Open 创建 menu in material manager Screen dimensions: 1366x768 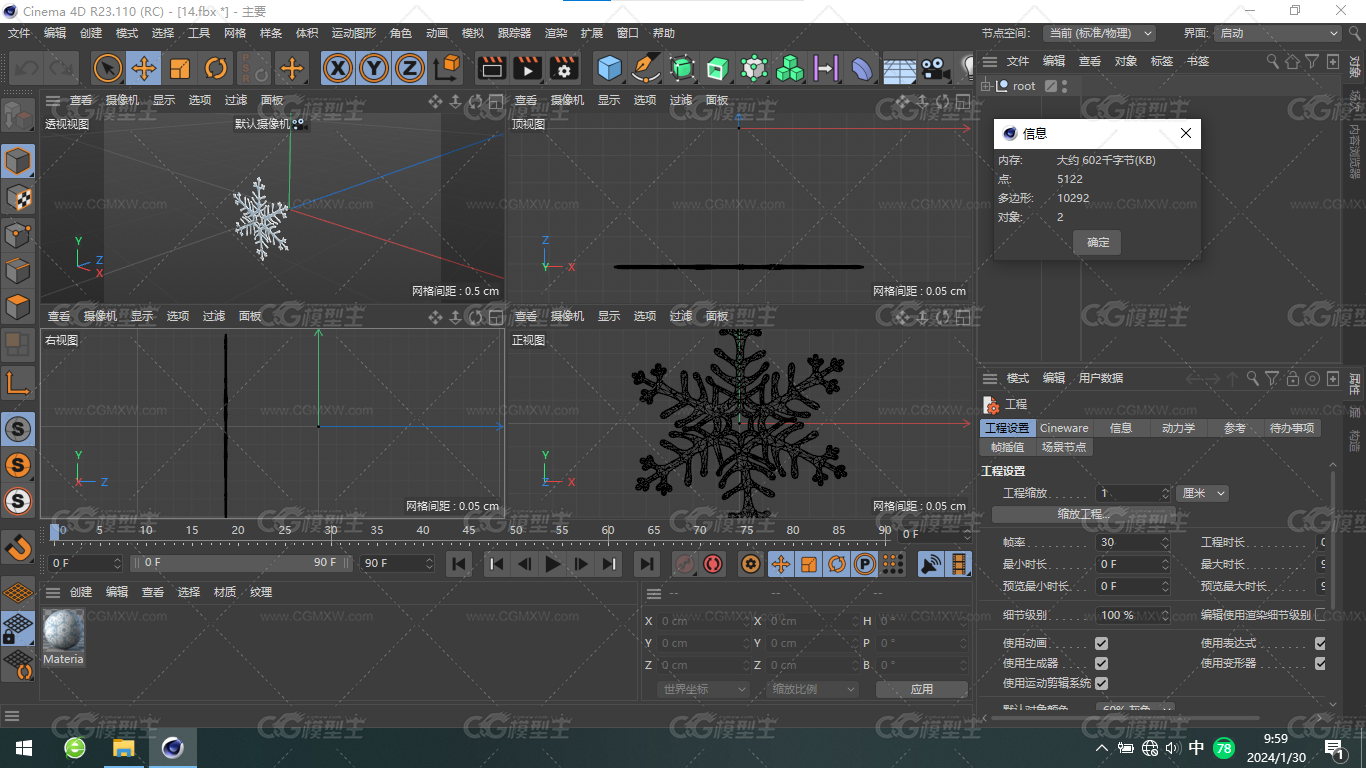[x=81, y=592]
